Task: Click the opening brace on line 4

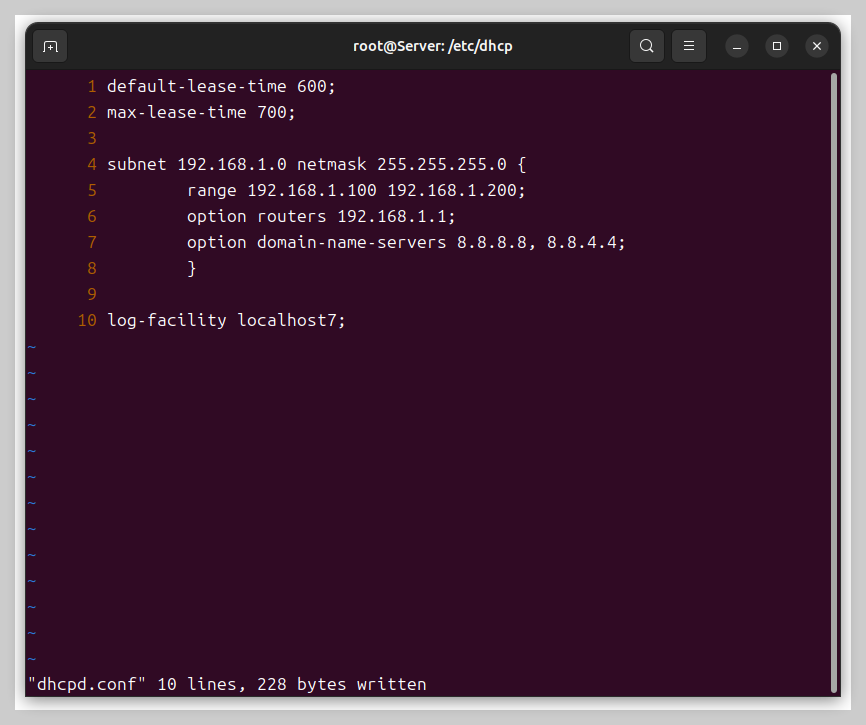Action: coord(522,165)
